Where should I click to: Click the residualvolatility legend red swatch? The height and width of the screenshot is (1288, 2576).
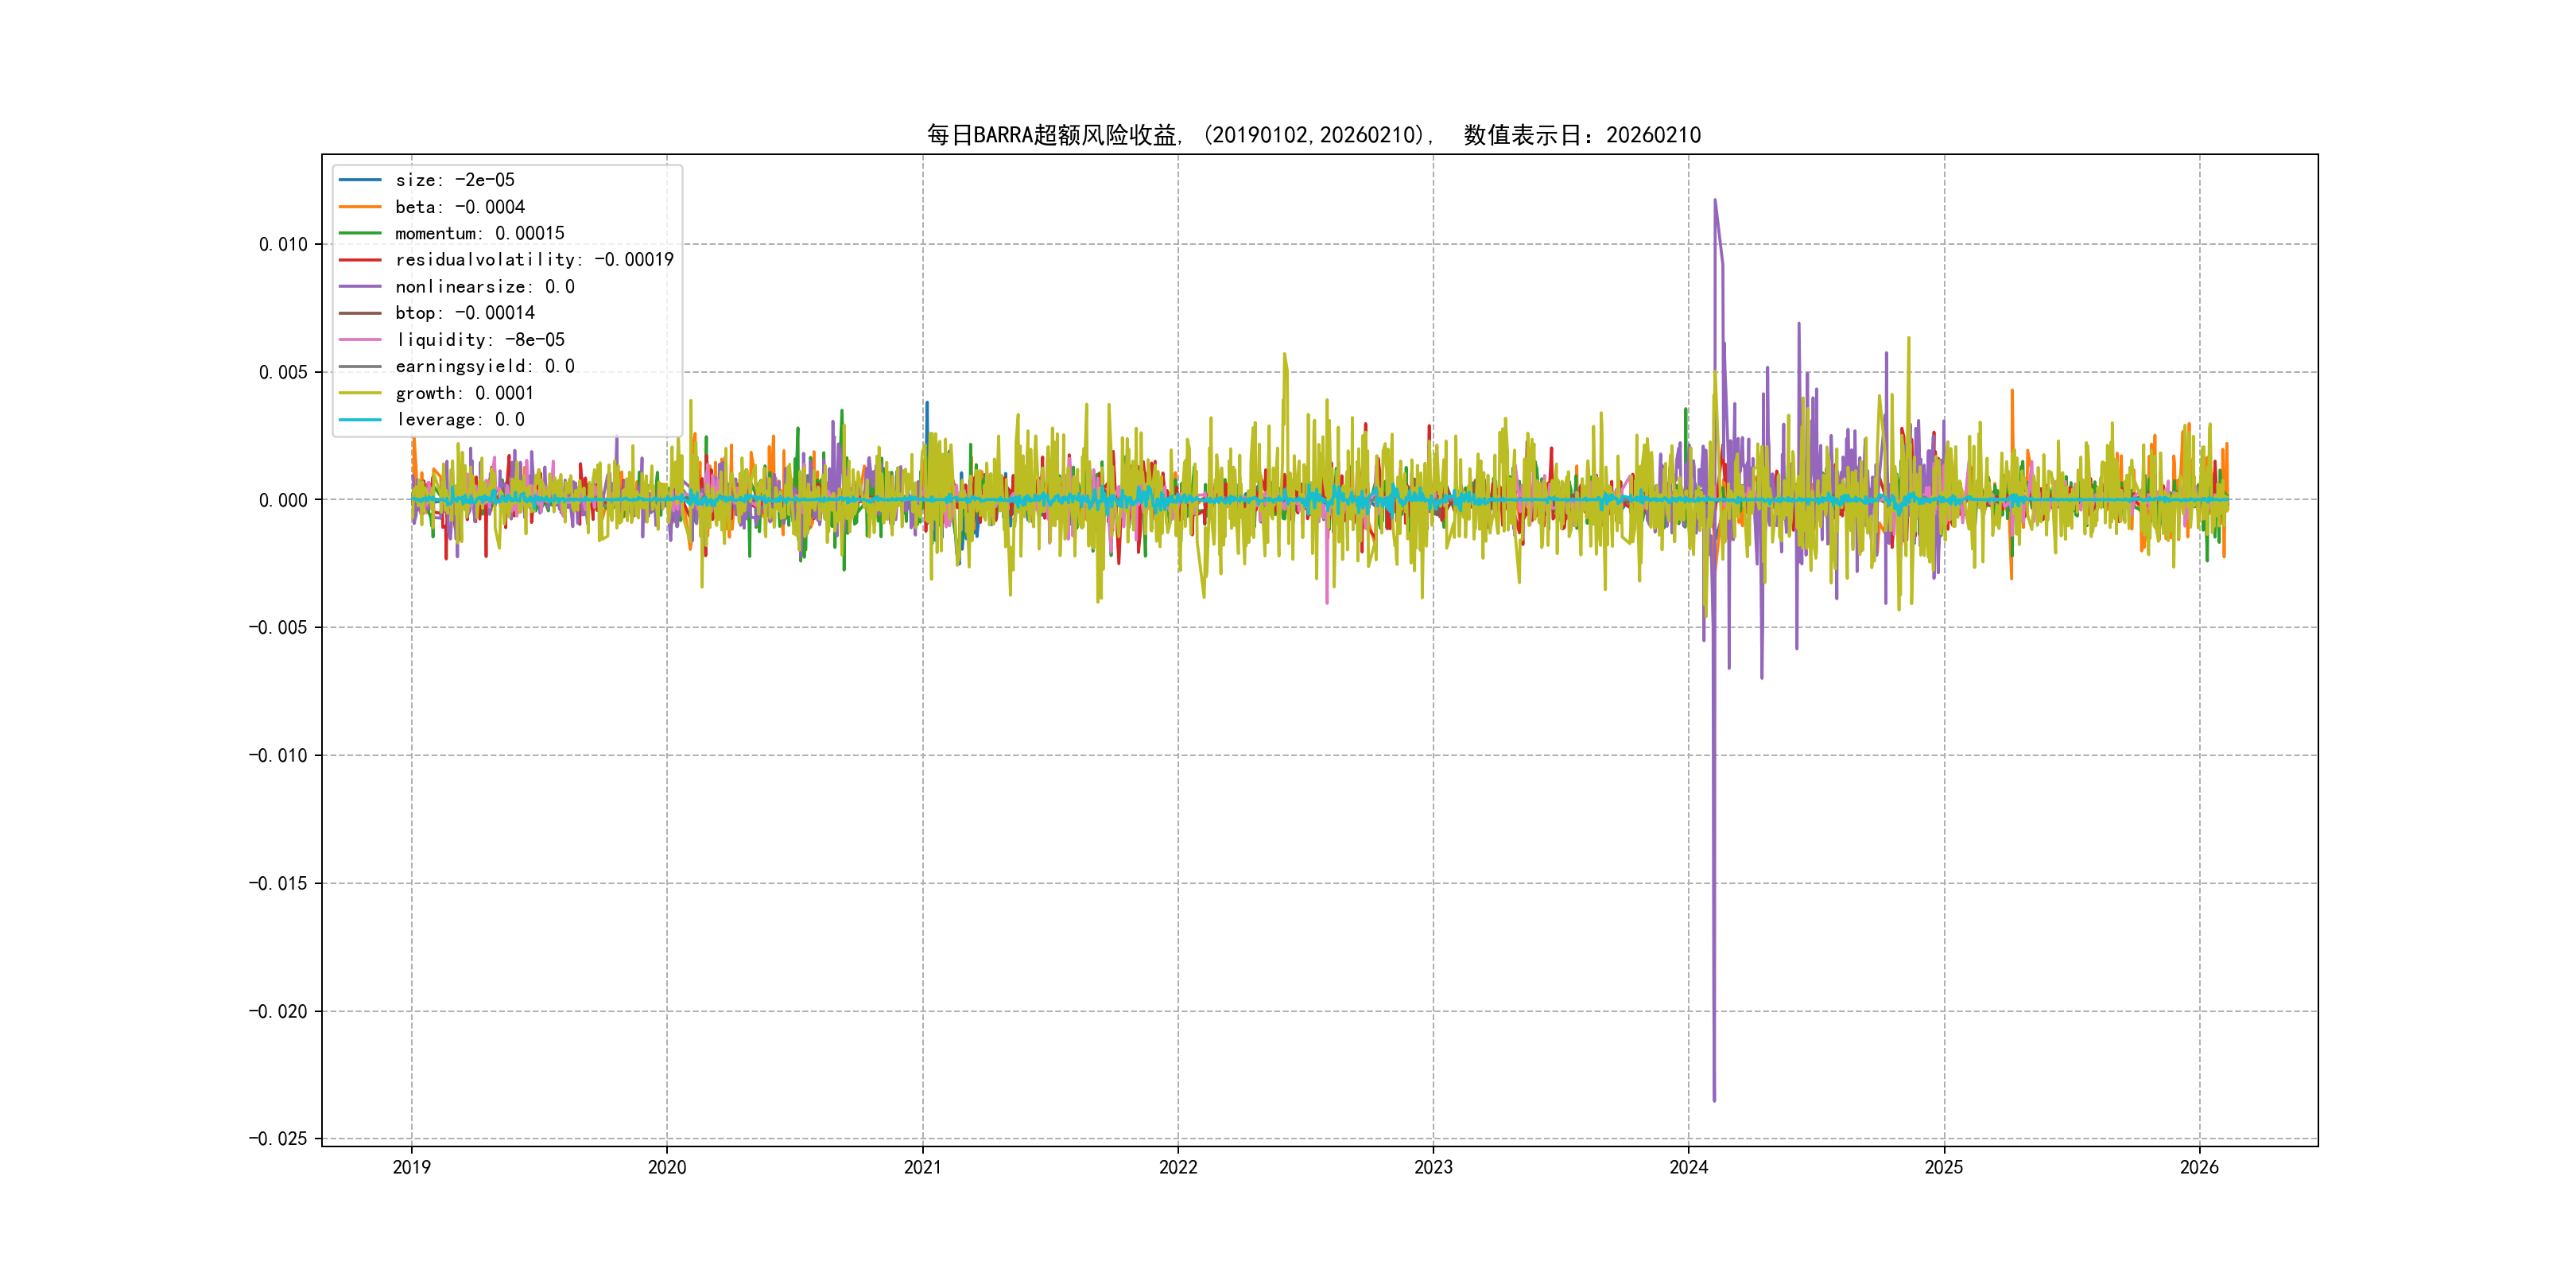click(x=360, y=260)
